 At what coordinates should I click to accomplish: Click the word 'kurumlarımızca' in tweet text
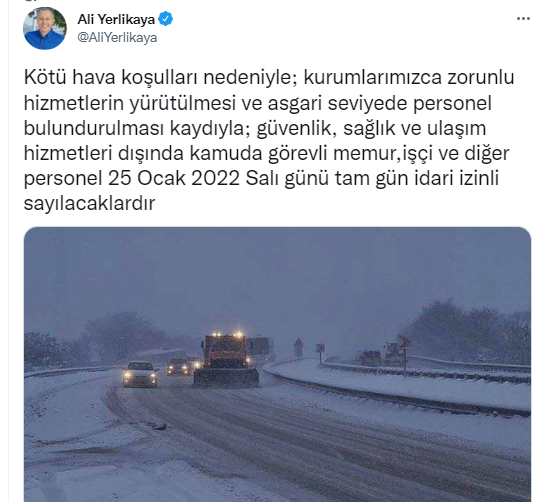coord(373,77)
